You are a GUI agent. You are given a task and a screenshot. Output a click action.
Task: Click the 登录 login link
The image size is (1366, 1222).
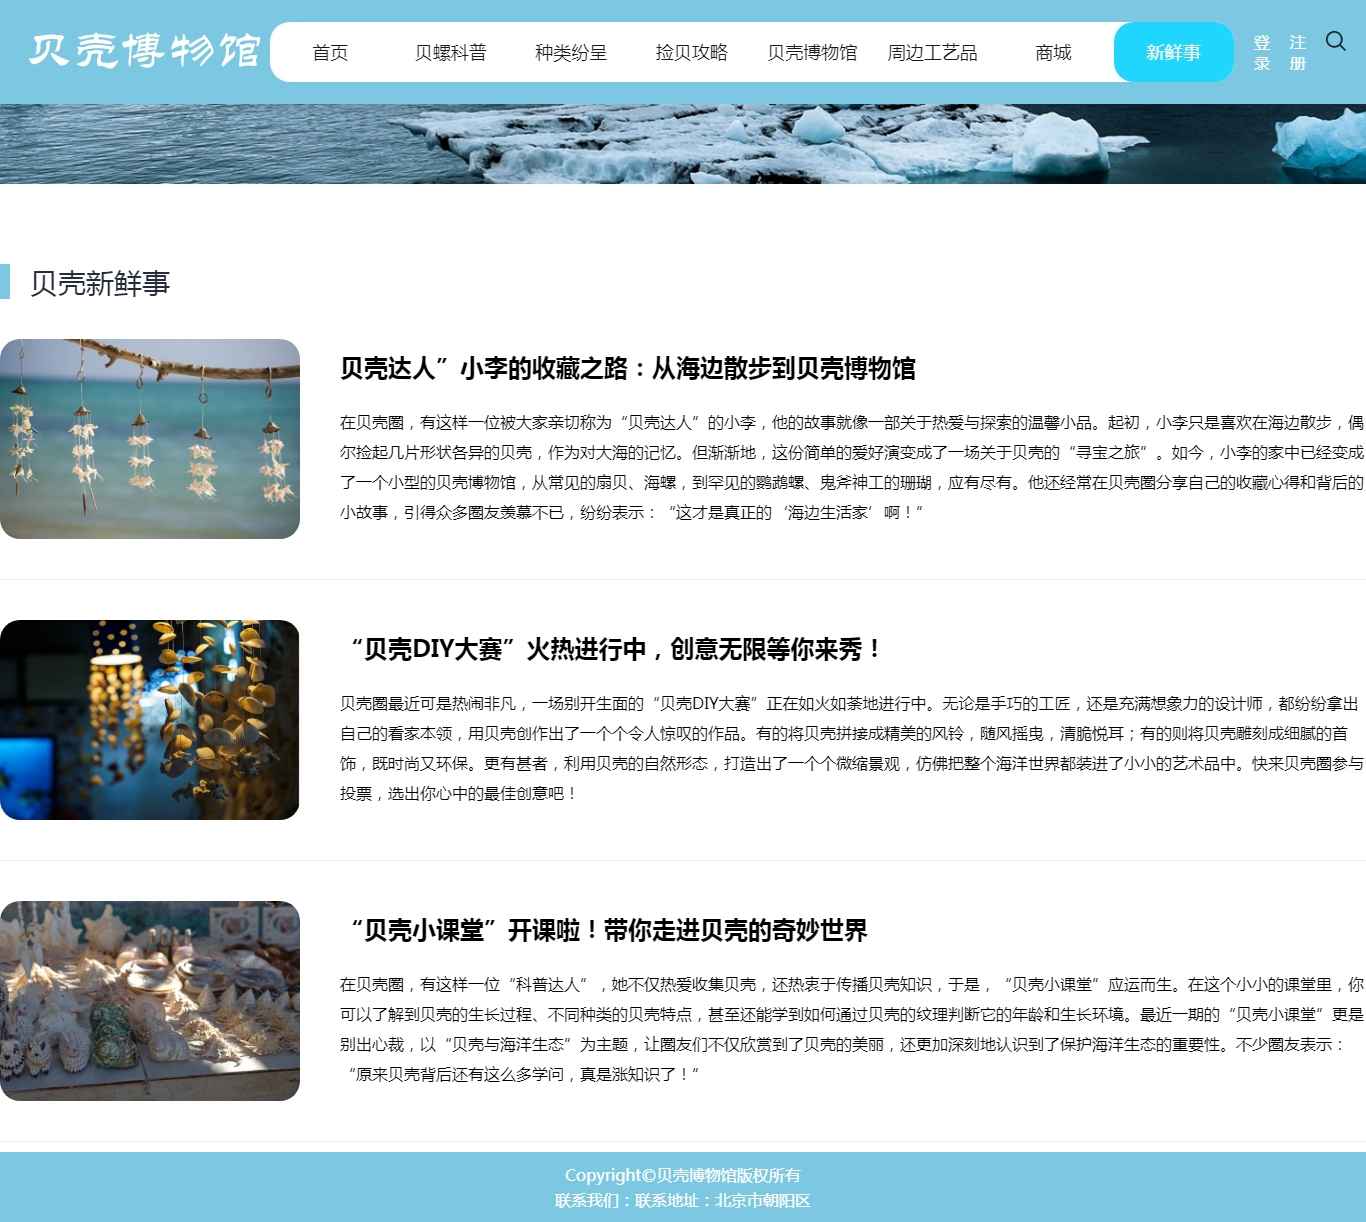pos(1262,53)
